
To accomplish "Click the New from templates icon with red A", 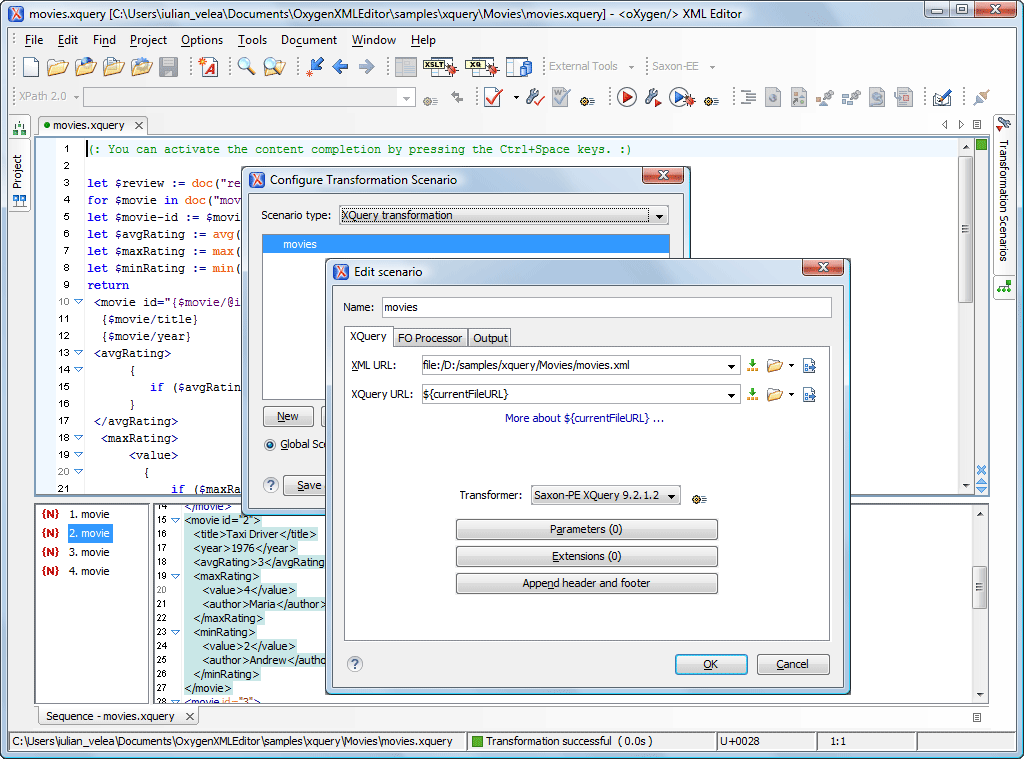I will coord(208,67).
